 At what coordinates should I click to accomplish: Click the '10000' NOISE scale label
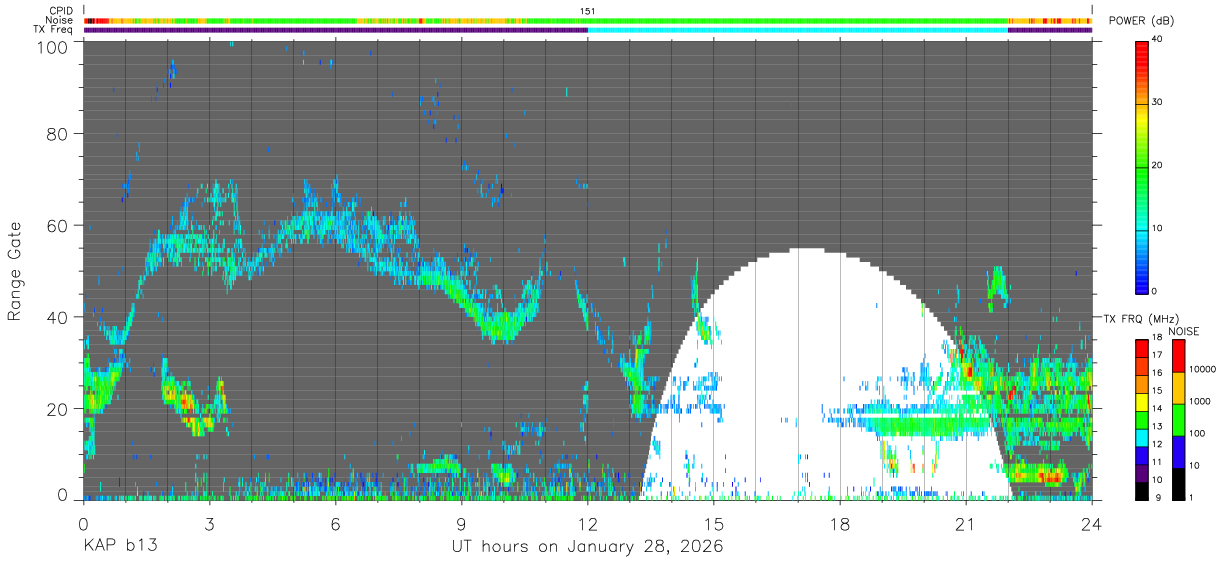pyautogui.click(x=1203, y=369)
